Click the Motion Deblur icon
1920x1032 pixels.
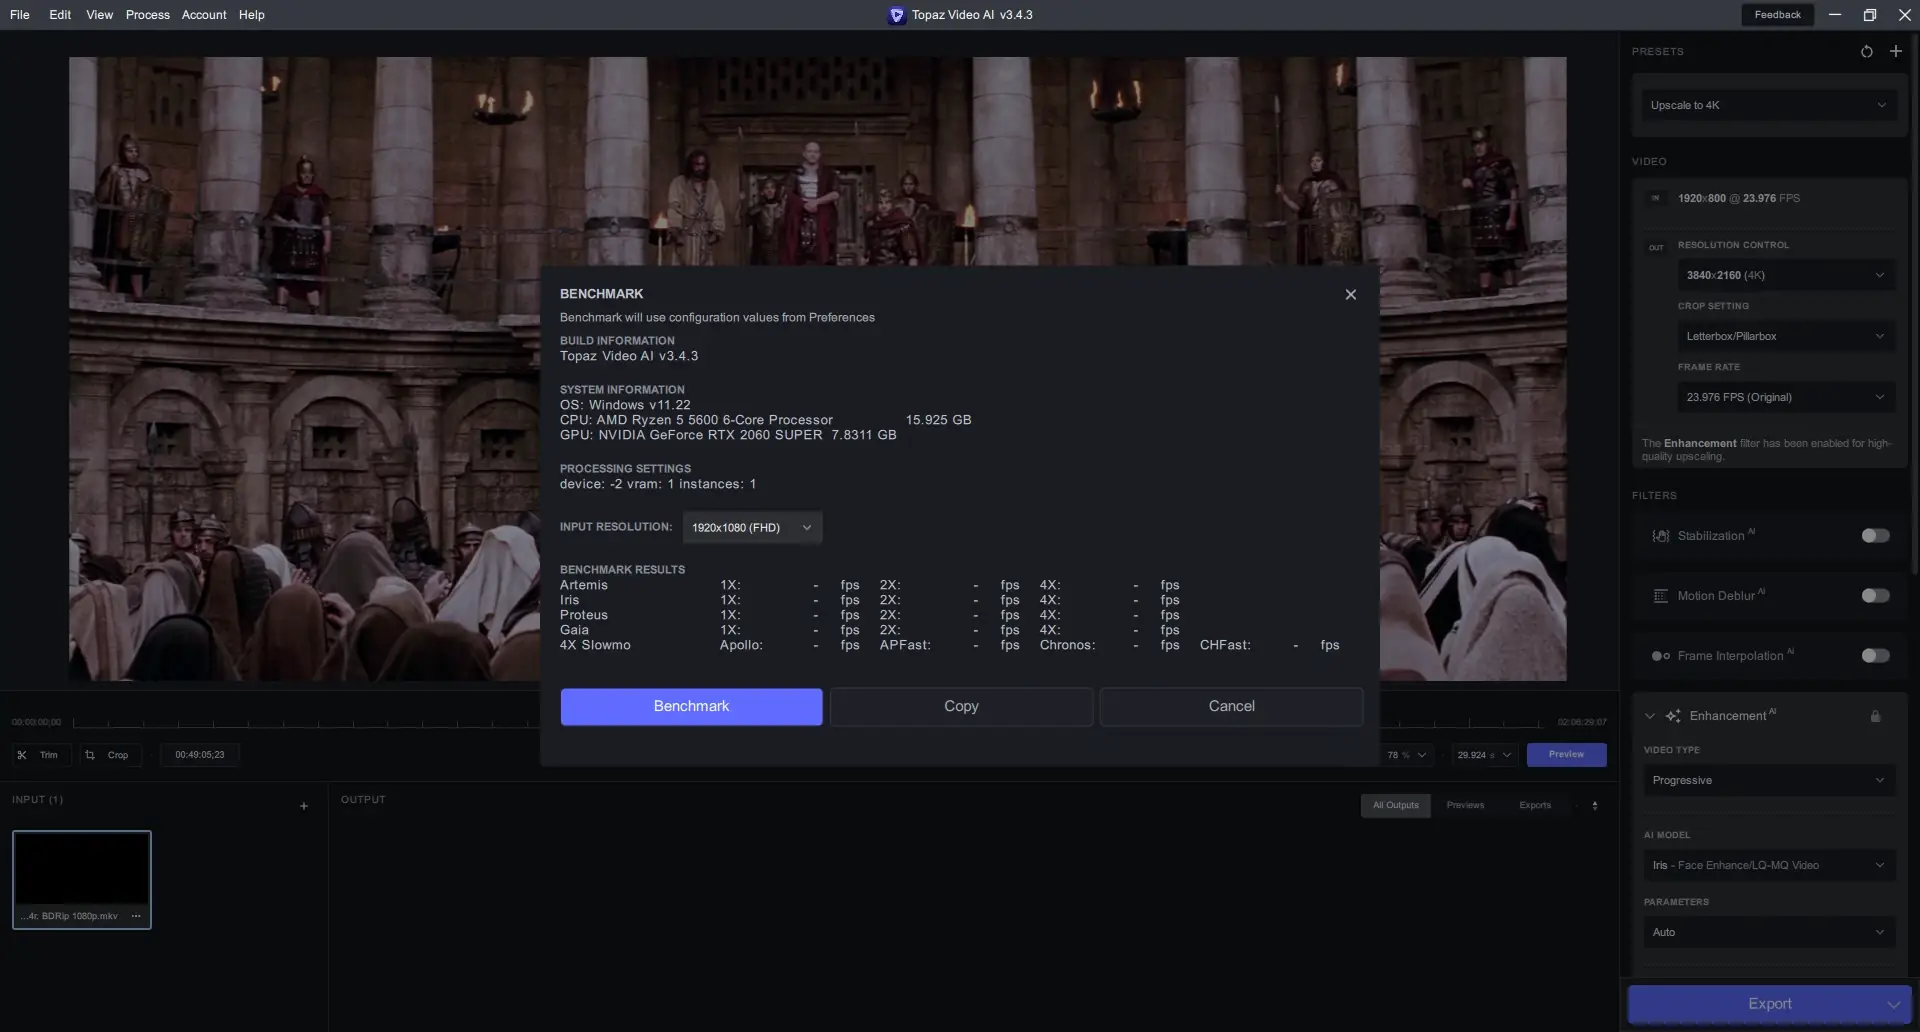(1660, 596)
